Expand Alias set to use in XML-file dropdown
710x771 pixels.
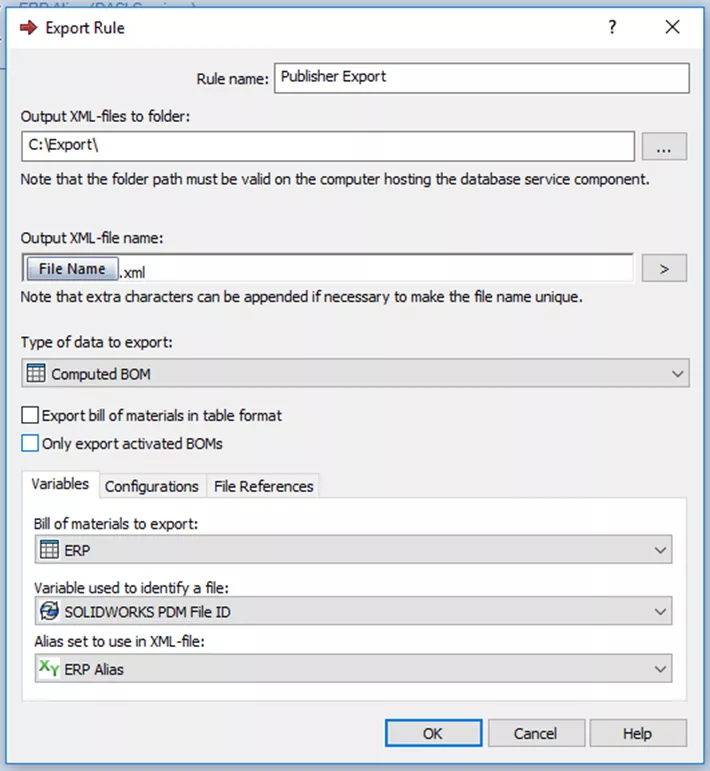point(353,668)
